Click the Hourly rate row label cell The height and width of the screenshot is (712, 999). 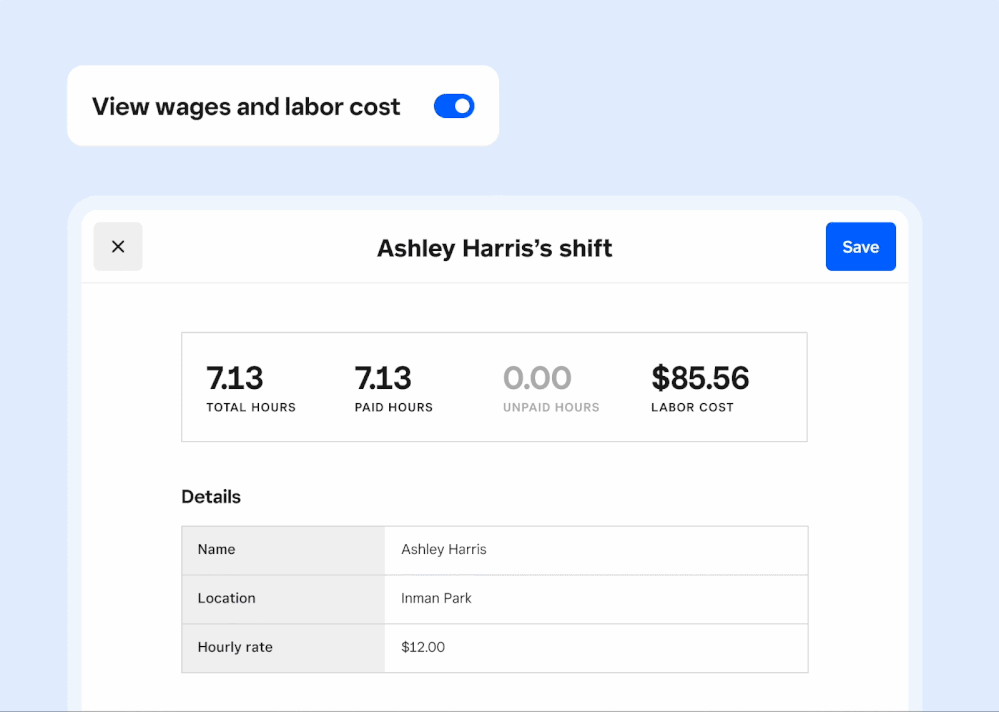coord(283,648)
